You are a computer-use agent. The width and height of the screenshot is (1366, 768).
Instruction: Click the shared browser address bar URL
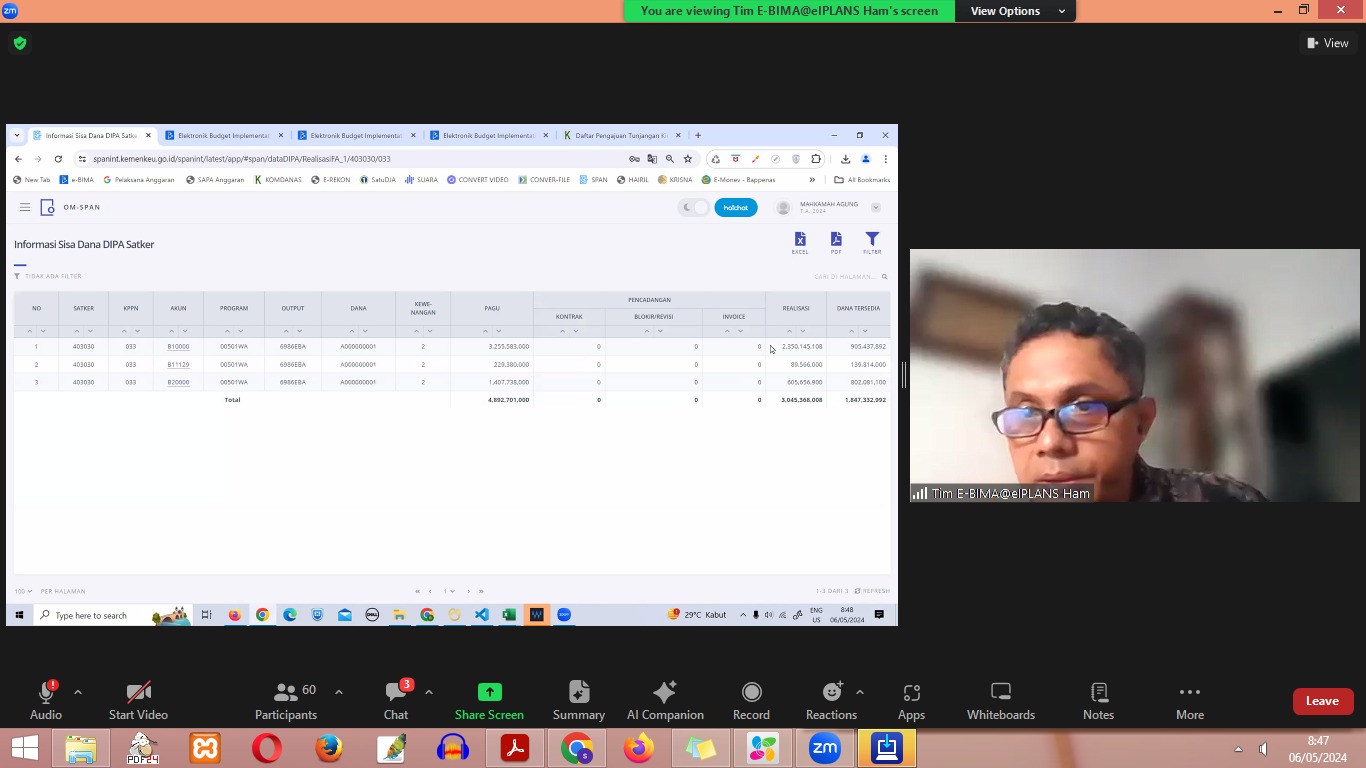(242, 159)
